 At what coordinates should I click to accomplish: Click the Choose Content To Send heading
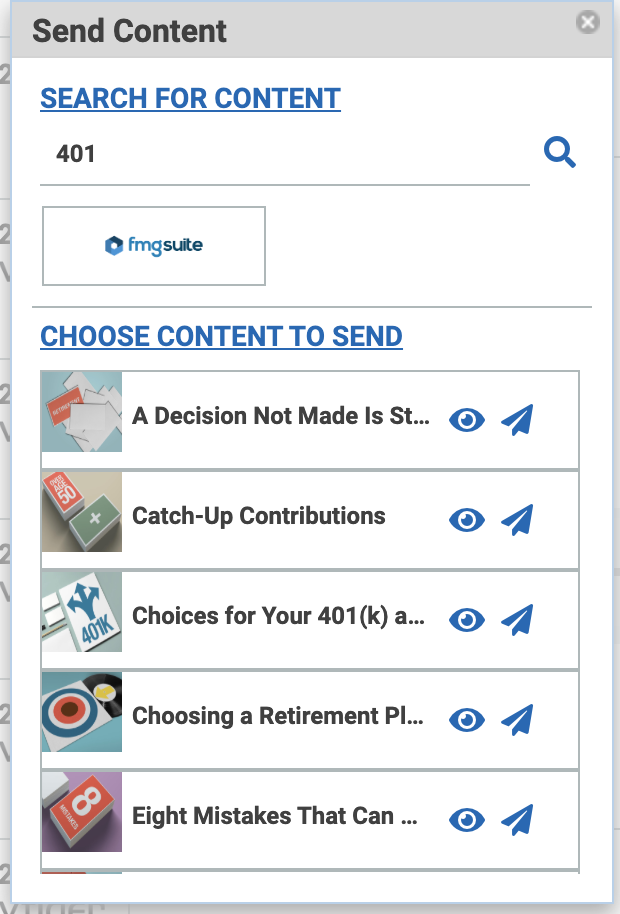[x=221, y=336]
